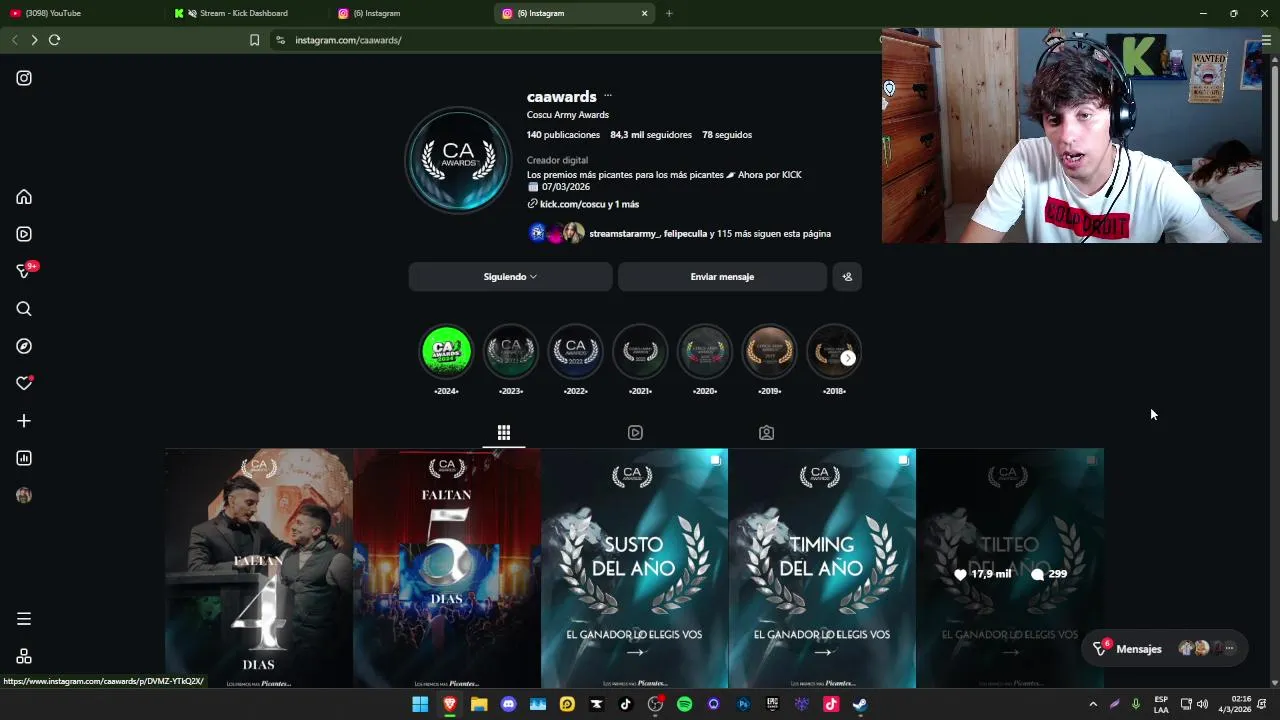Screen dimensions: 1280x720
Task: Open notifications heart icon in the sidebar
Action: point(24,383)
